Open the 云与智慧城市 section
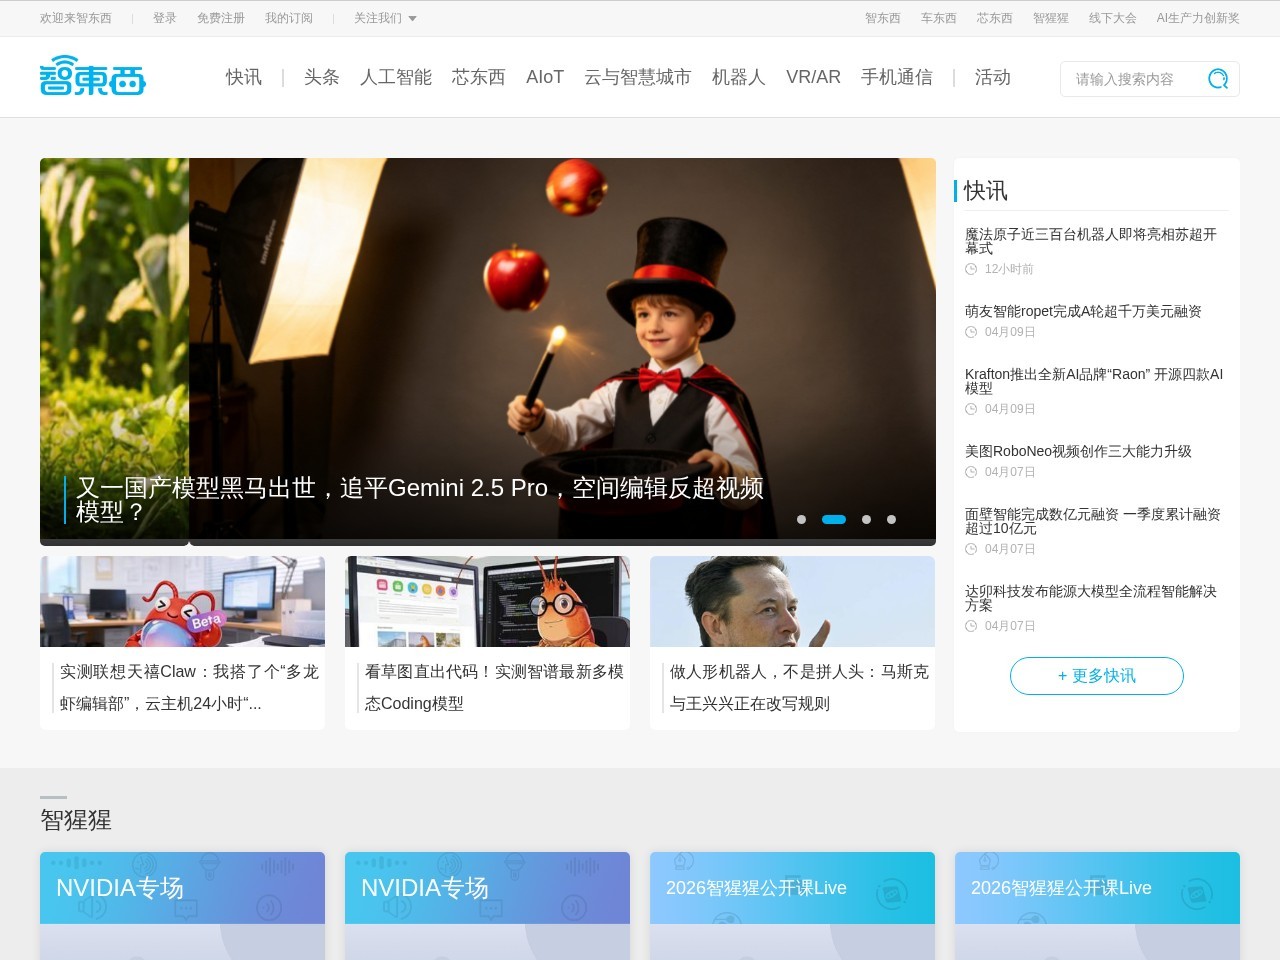 tap(639, 77)
